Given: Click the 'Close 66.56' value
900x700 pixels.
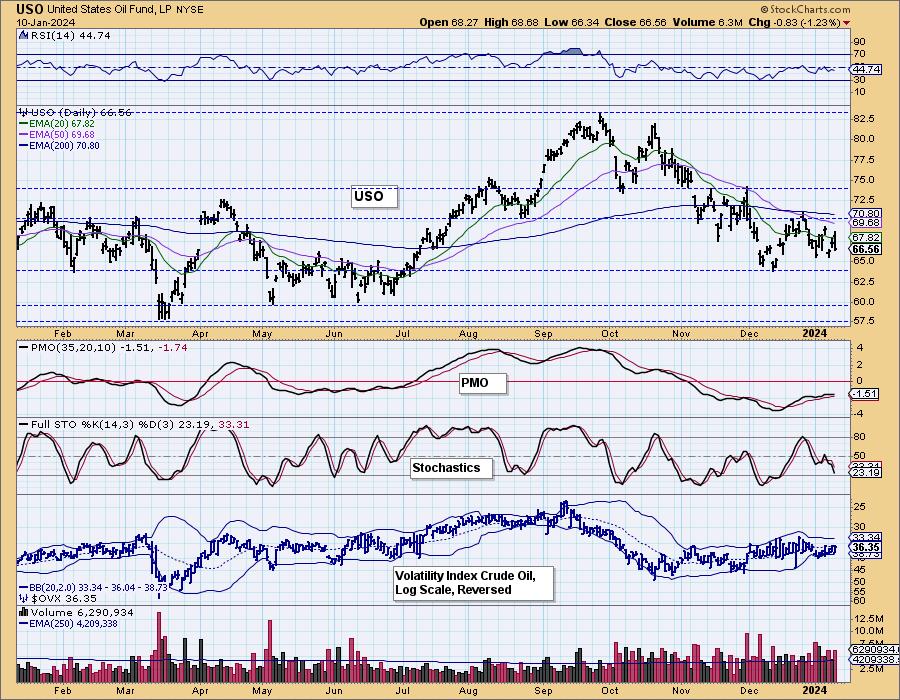Looking at the screenshot, I should [x=635, y=22].
